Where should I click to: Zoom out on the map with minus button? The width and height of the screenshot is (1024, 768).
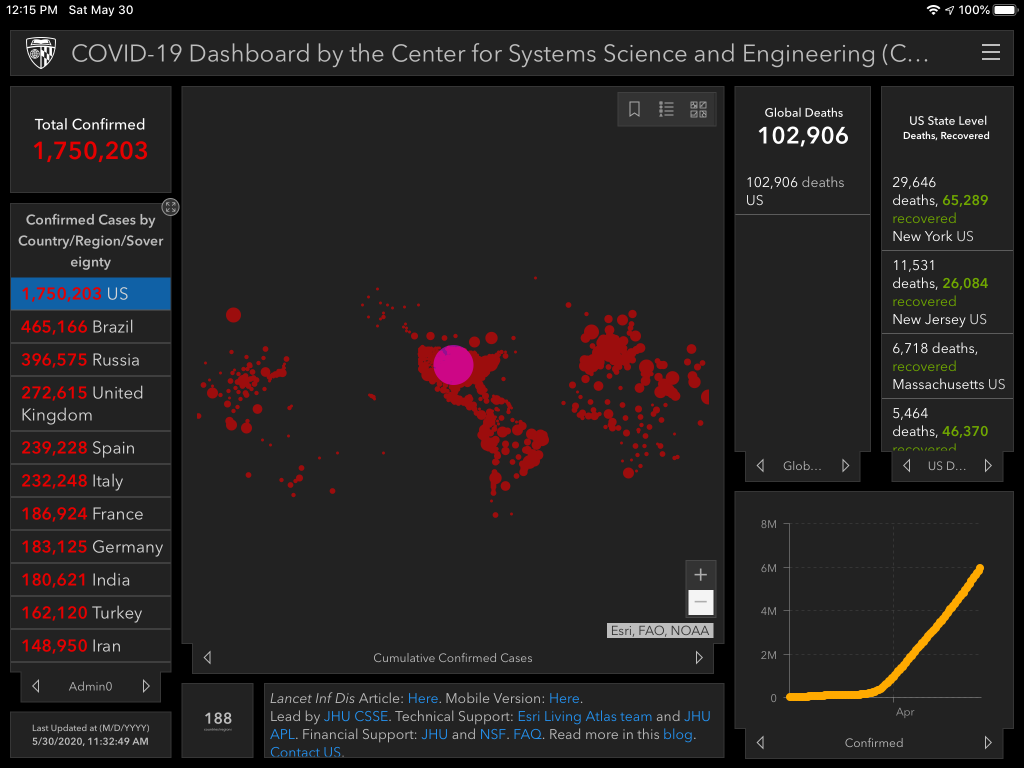700,602
